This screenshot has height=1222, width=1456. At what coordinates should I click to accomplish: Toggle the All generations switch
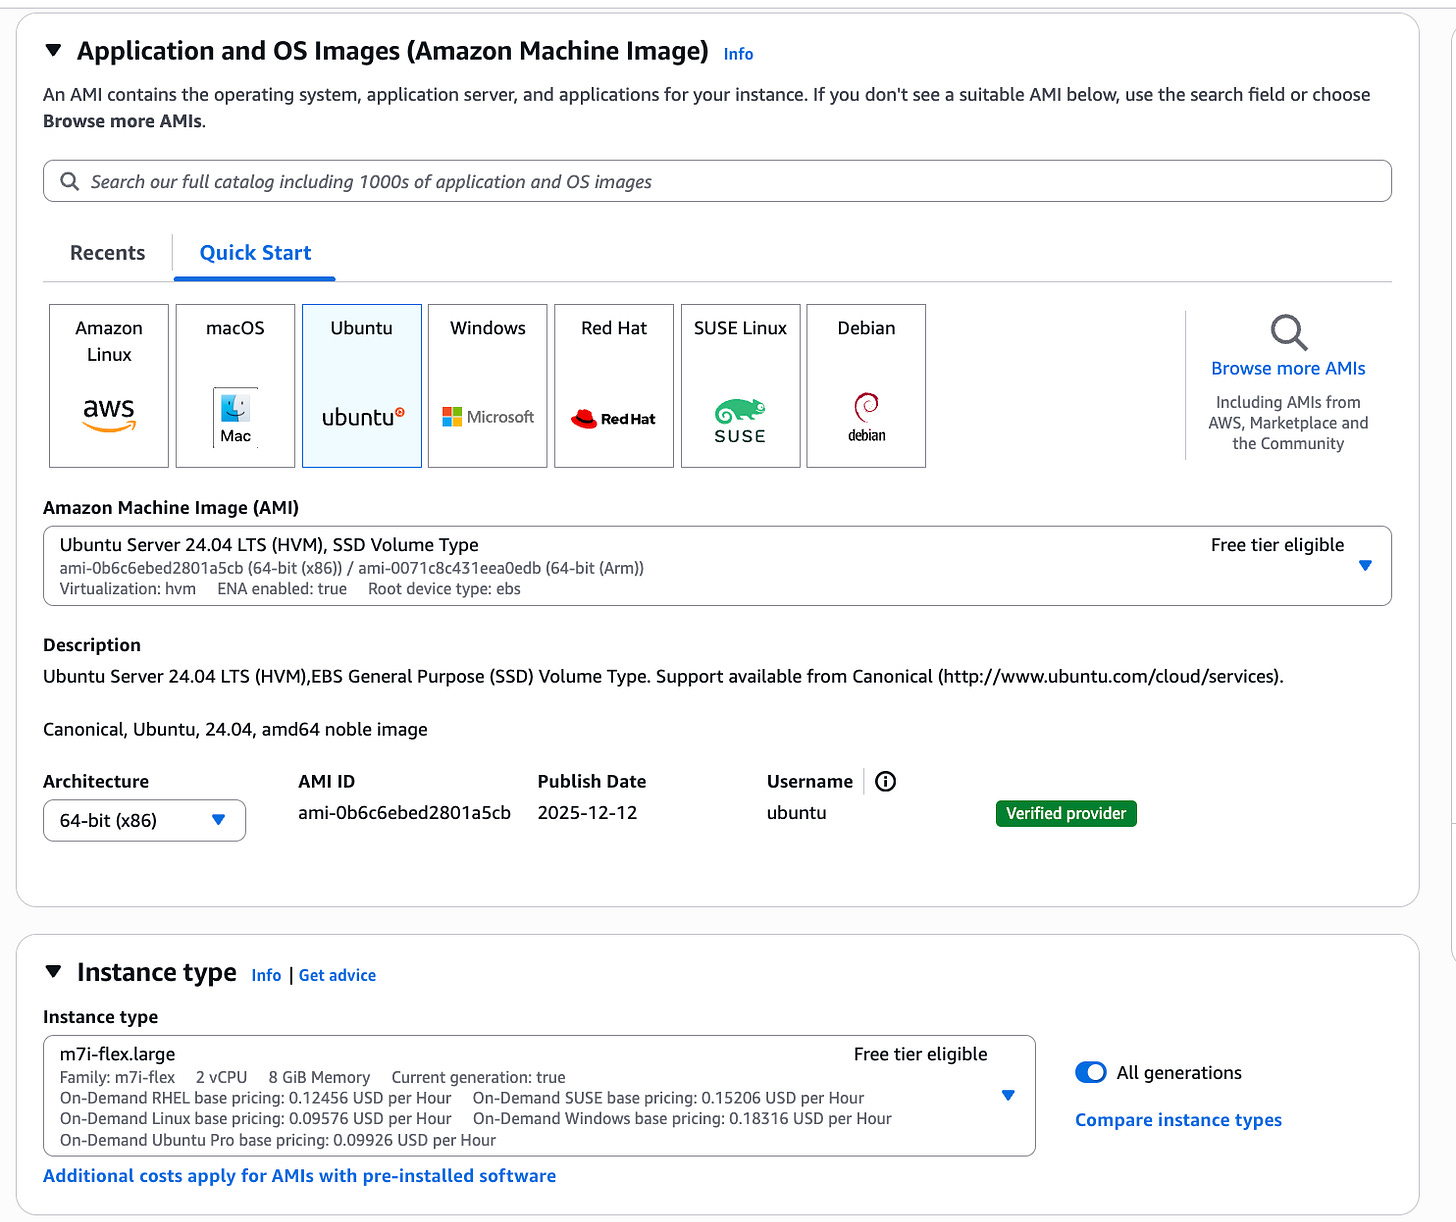click(1091, 1072)
